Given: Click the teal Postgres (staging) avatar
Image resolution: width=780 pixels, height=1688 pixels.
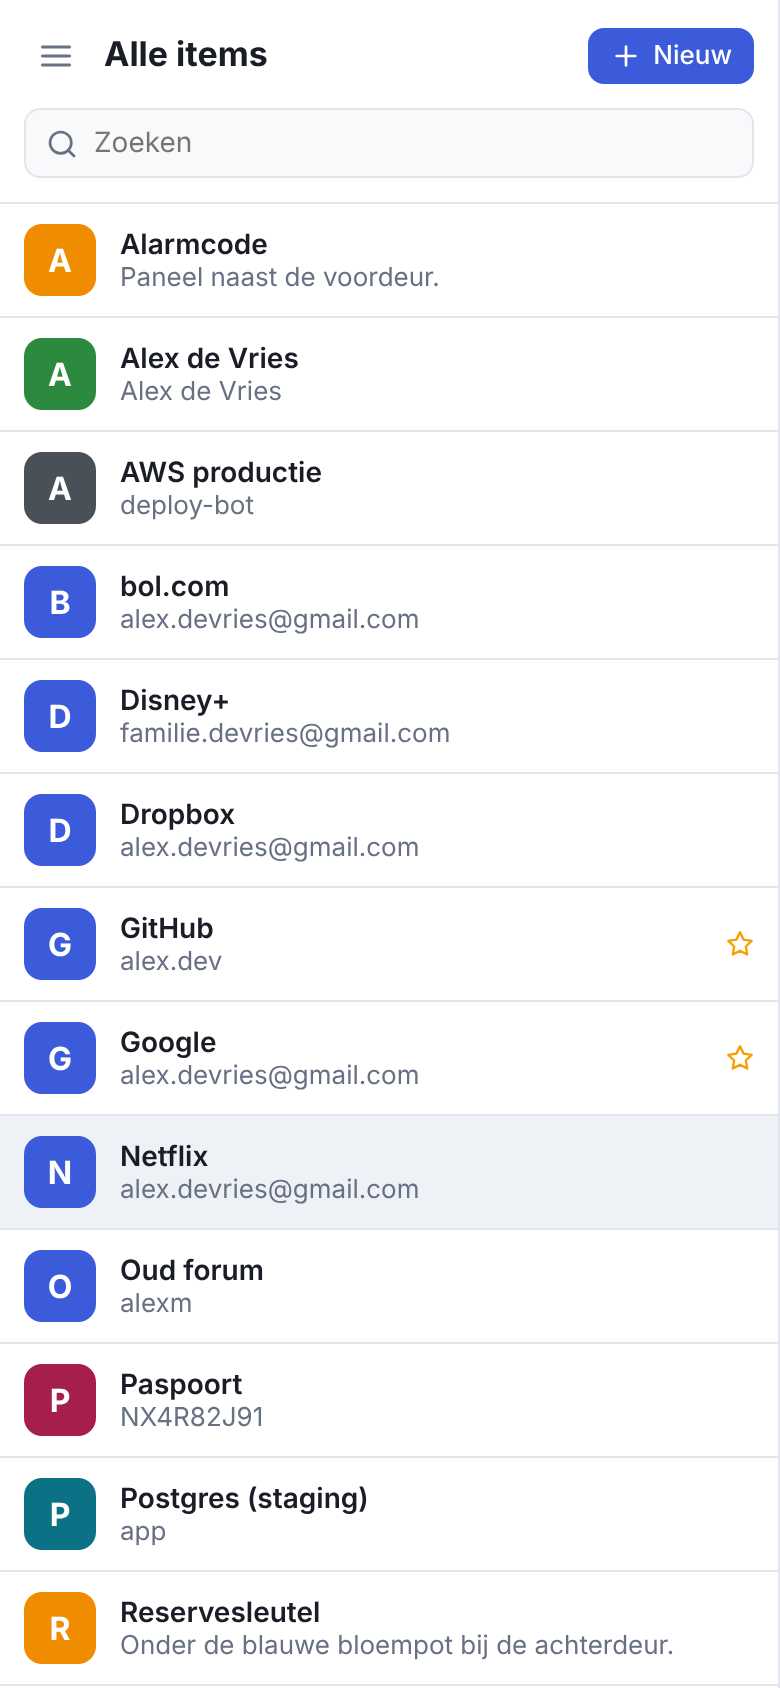Looking at the screenshot, I should point(60,1514).
